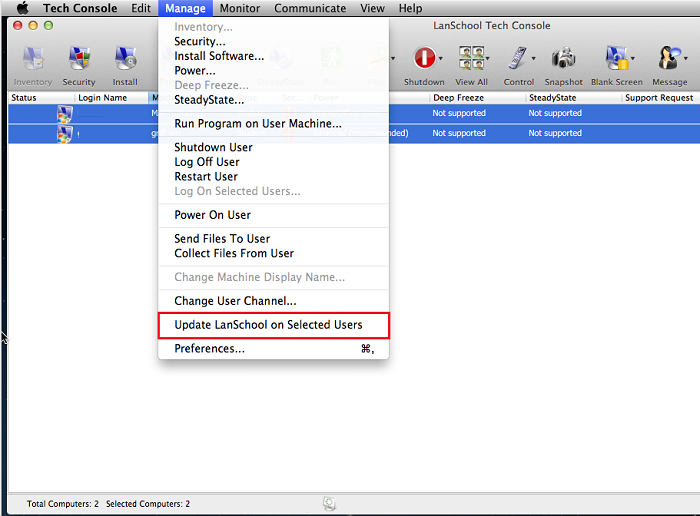Click the refresh icon in status bar
Image resolution: width=700 pixels, height=516 pixels.
click(329, 504)
